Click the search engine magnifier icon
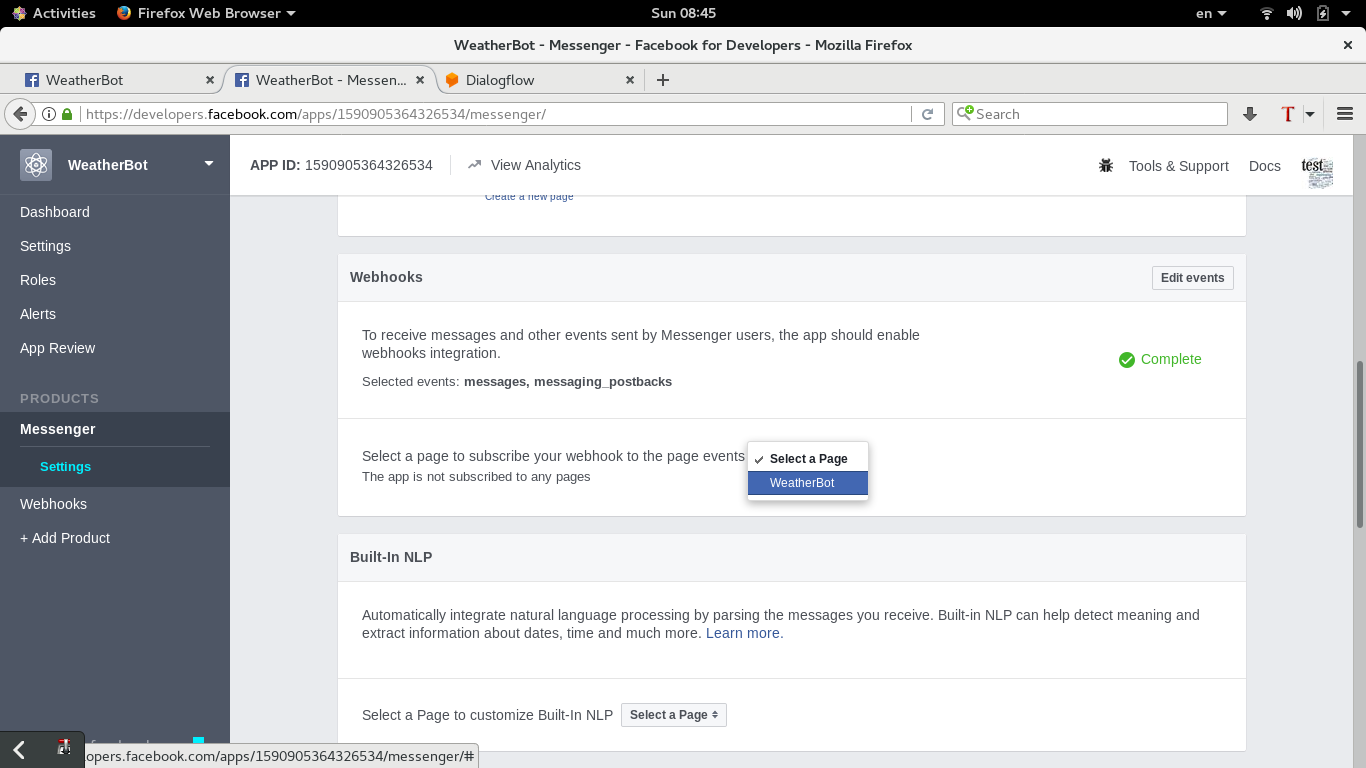The height and width of the screenshot is (768, 1366). pos(965,114)
